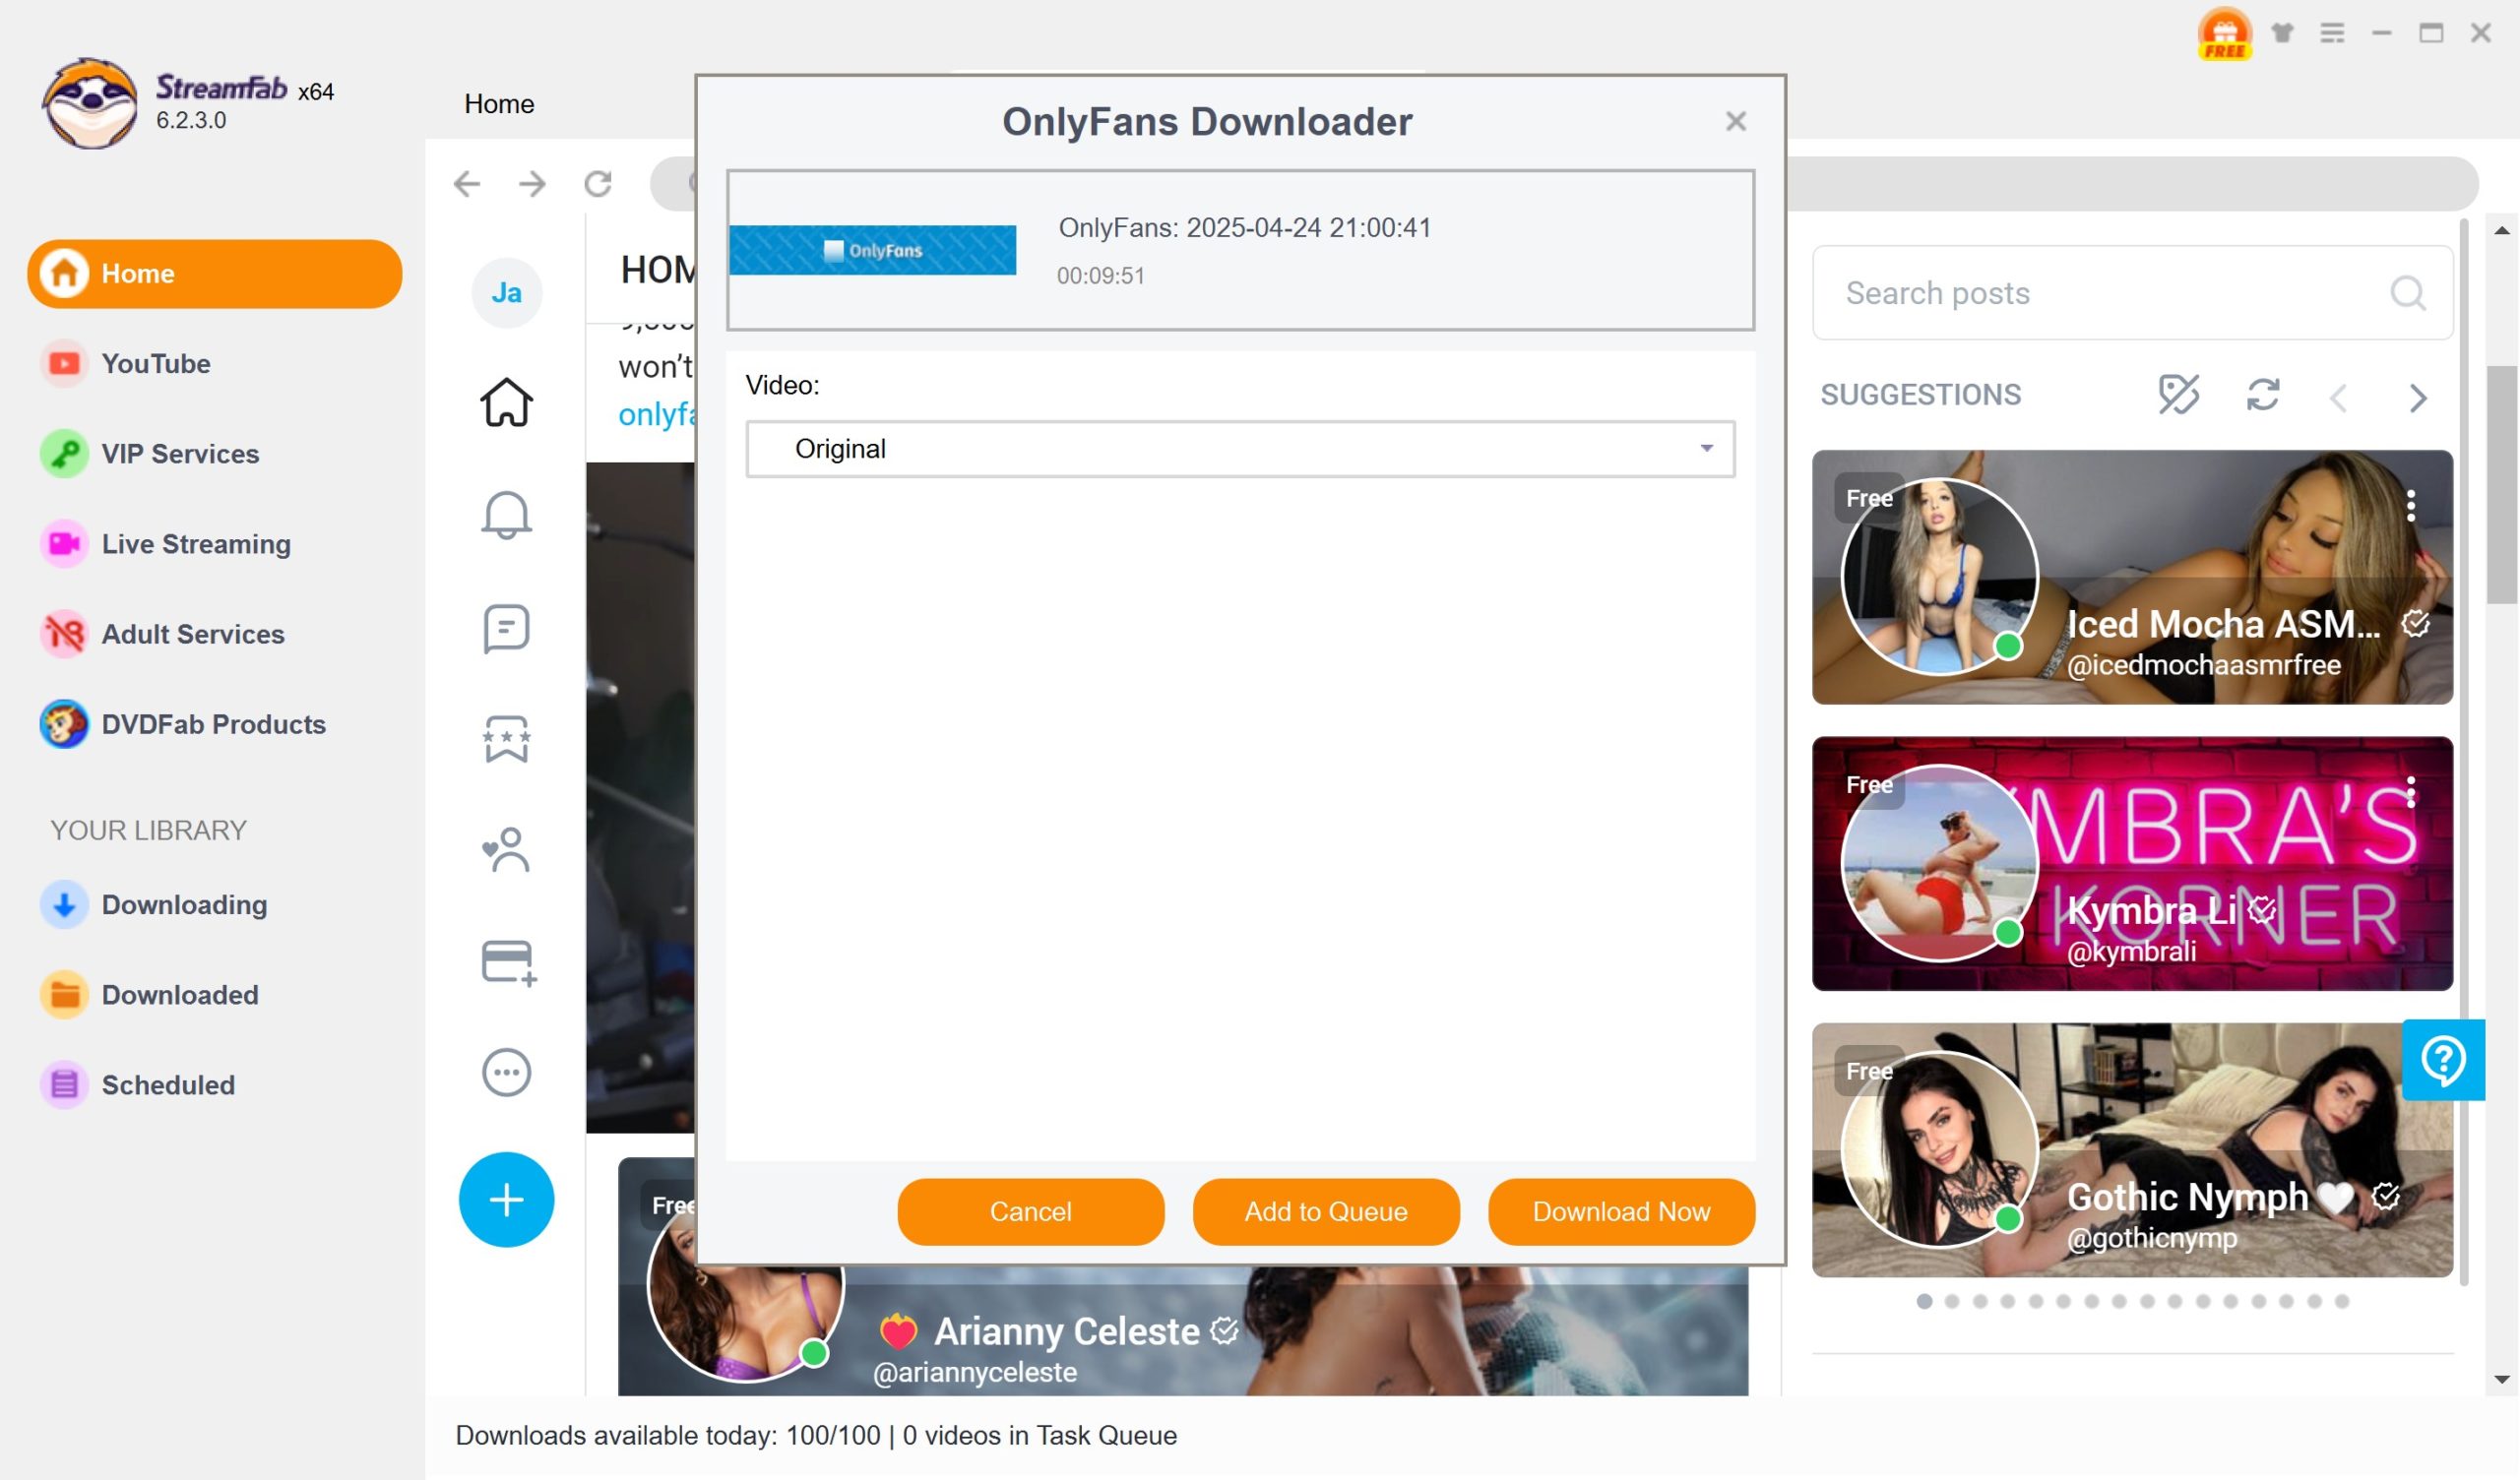
Task: Click the blue new post plus button
Action: pos(507,1200)
